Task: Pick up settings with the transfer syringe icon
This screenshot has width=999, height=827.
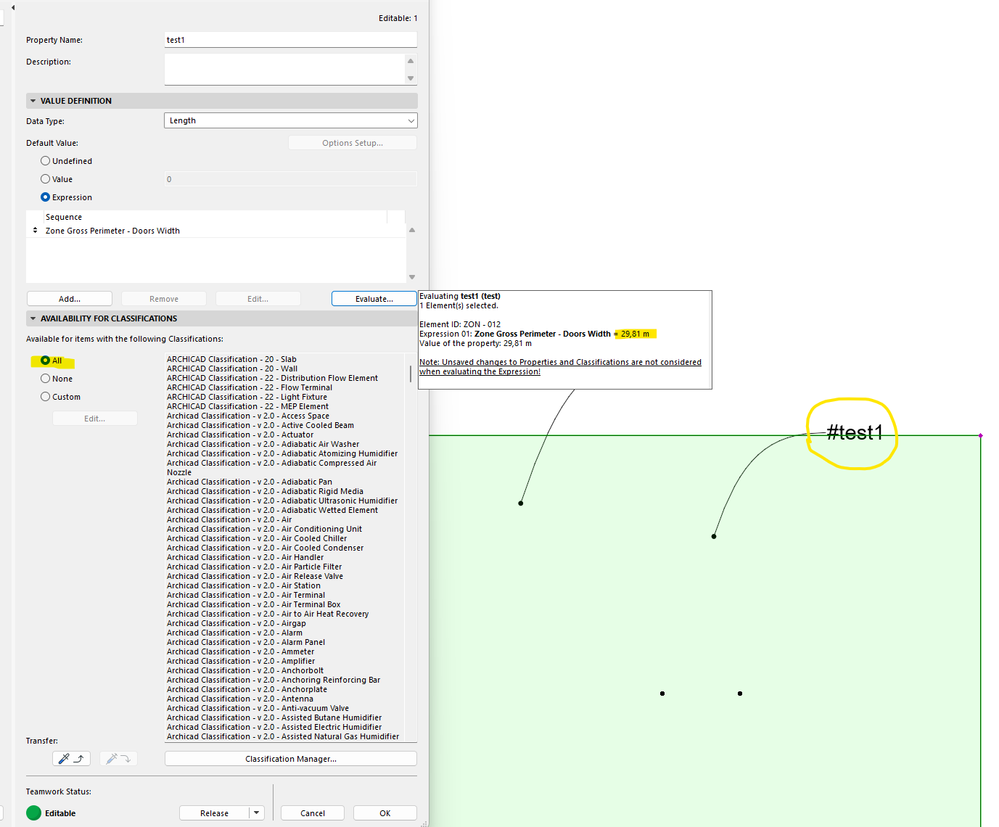Action: click(x=71, y=758)
